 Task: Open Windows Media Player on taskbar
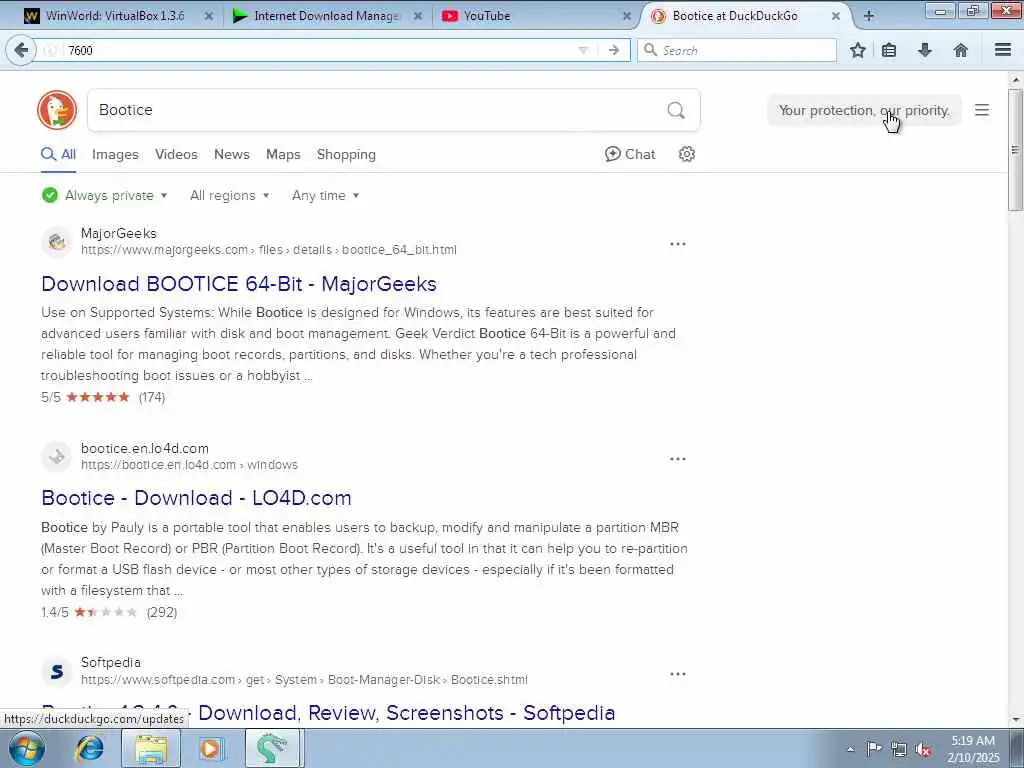pyautogui.click(x=210, y=748)
